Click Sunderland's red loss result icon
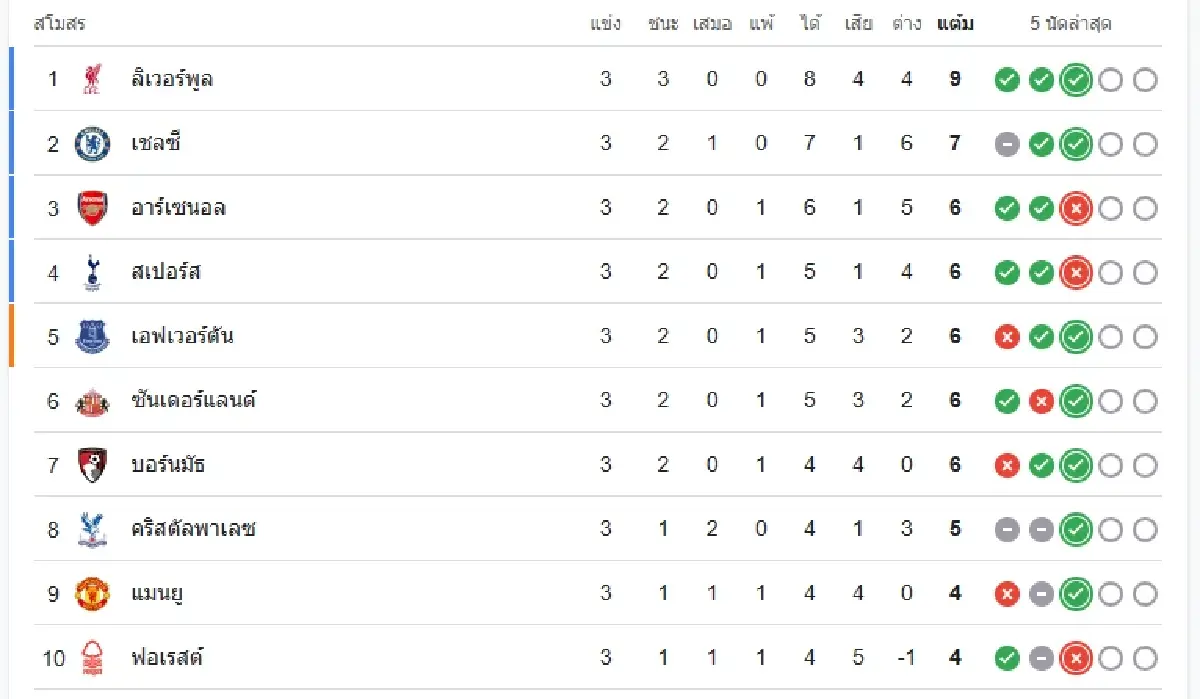Viewport: 1200px width, 699px height. tap(1042, 401)
